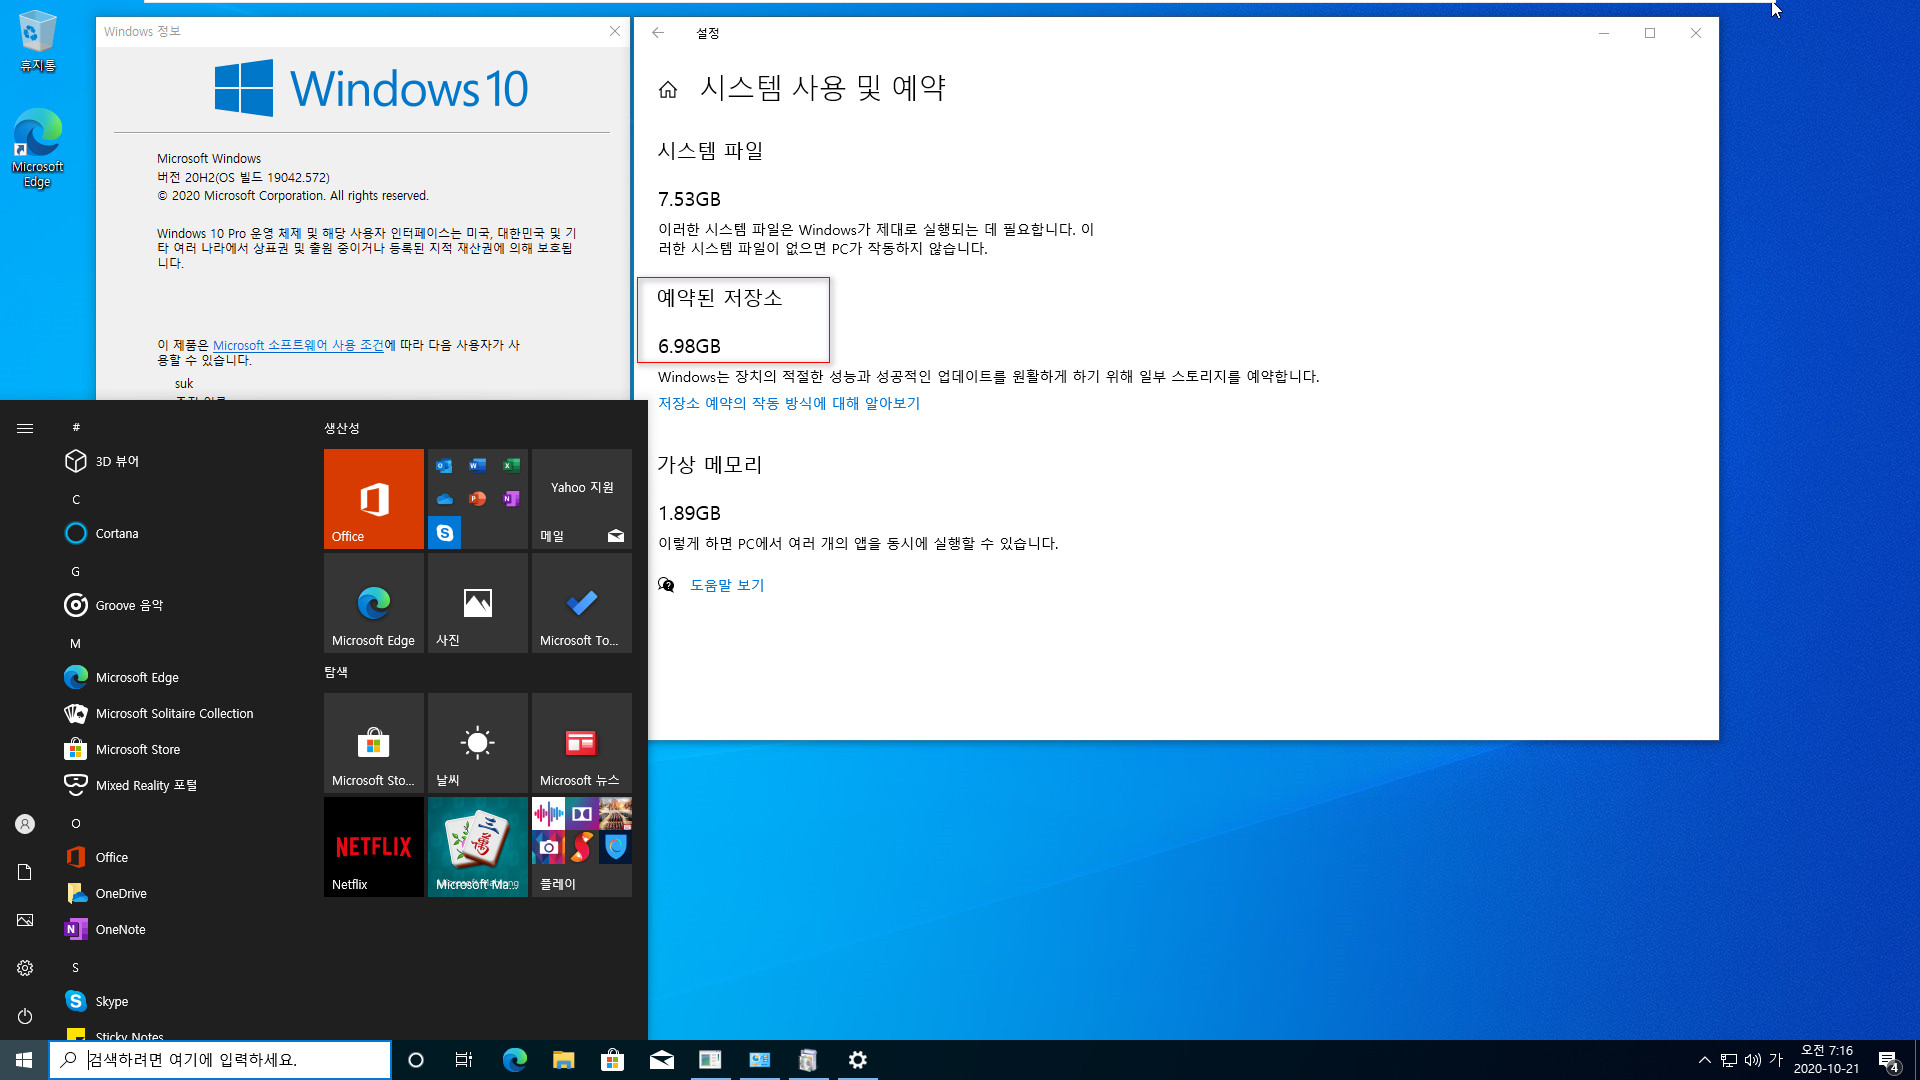This screenshot has width=1920, height=1080.
Task: Select Microsoft Edge in the app list
Action: [180, 677]
